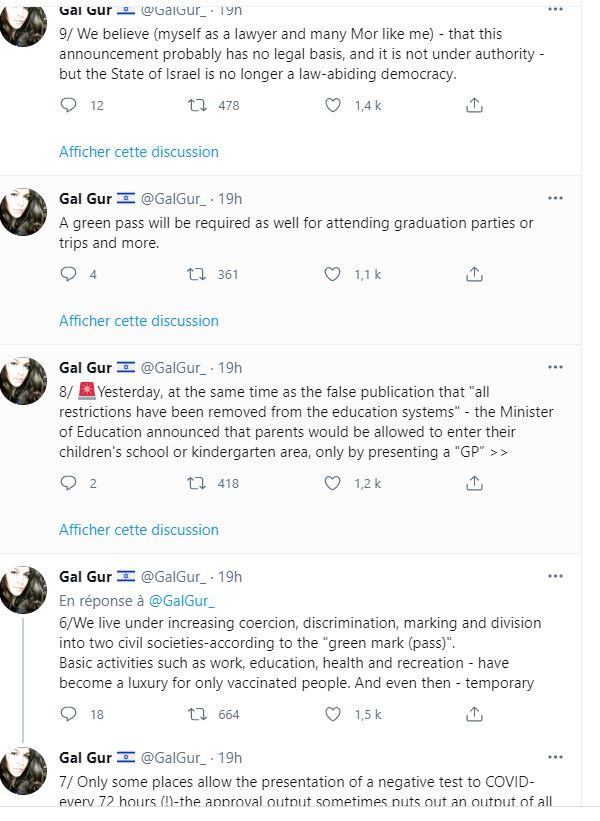Open more options for the 9/ tweet

coord(555,10)
